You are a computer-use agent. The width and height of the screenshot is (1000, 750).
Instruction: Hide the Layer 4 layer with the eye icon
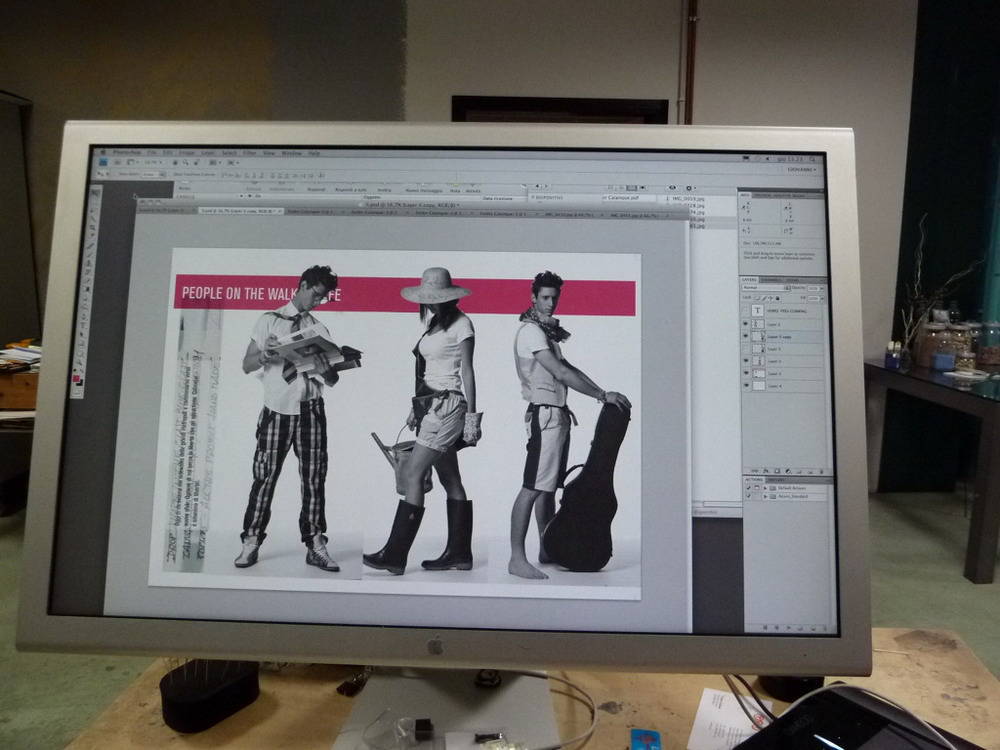tap(746, 385)
